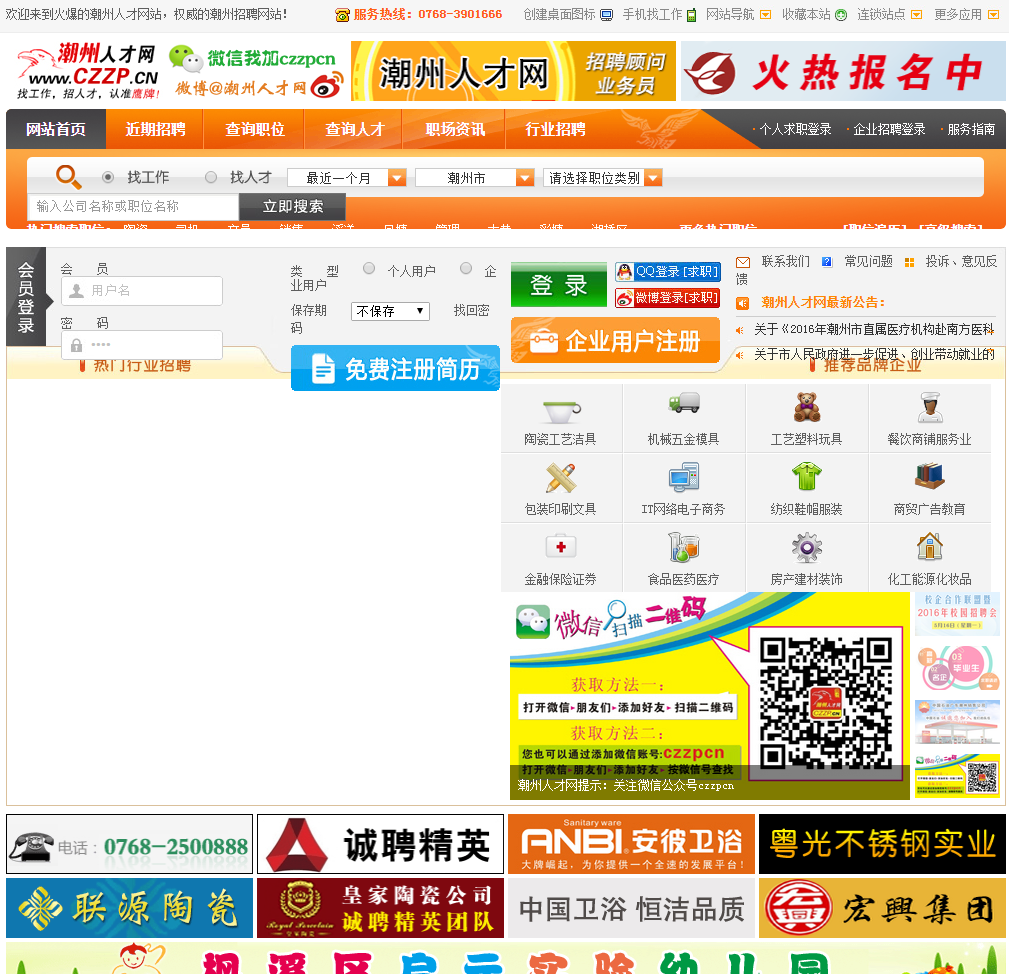This screenshot has width=1009, height=974.
Task: Open the 最近一个月 time range dropdown
Action: click(x=347, y=178)
